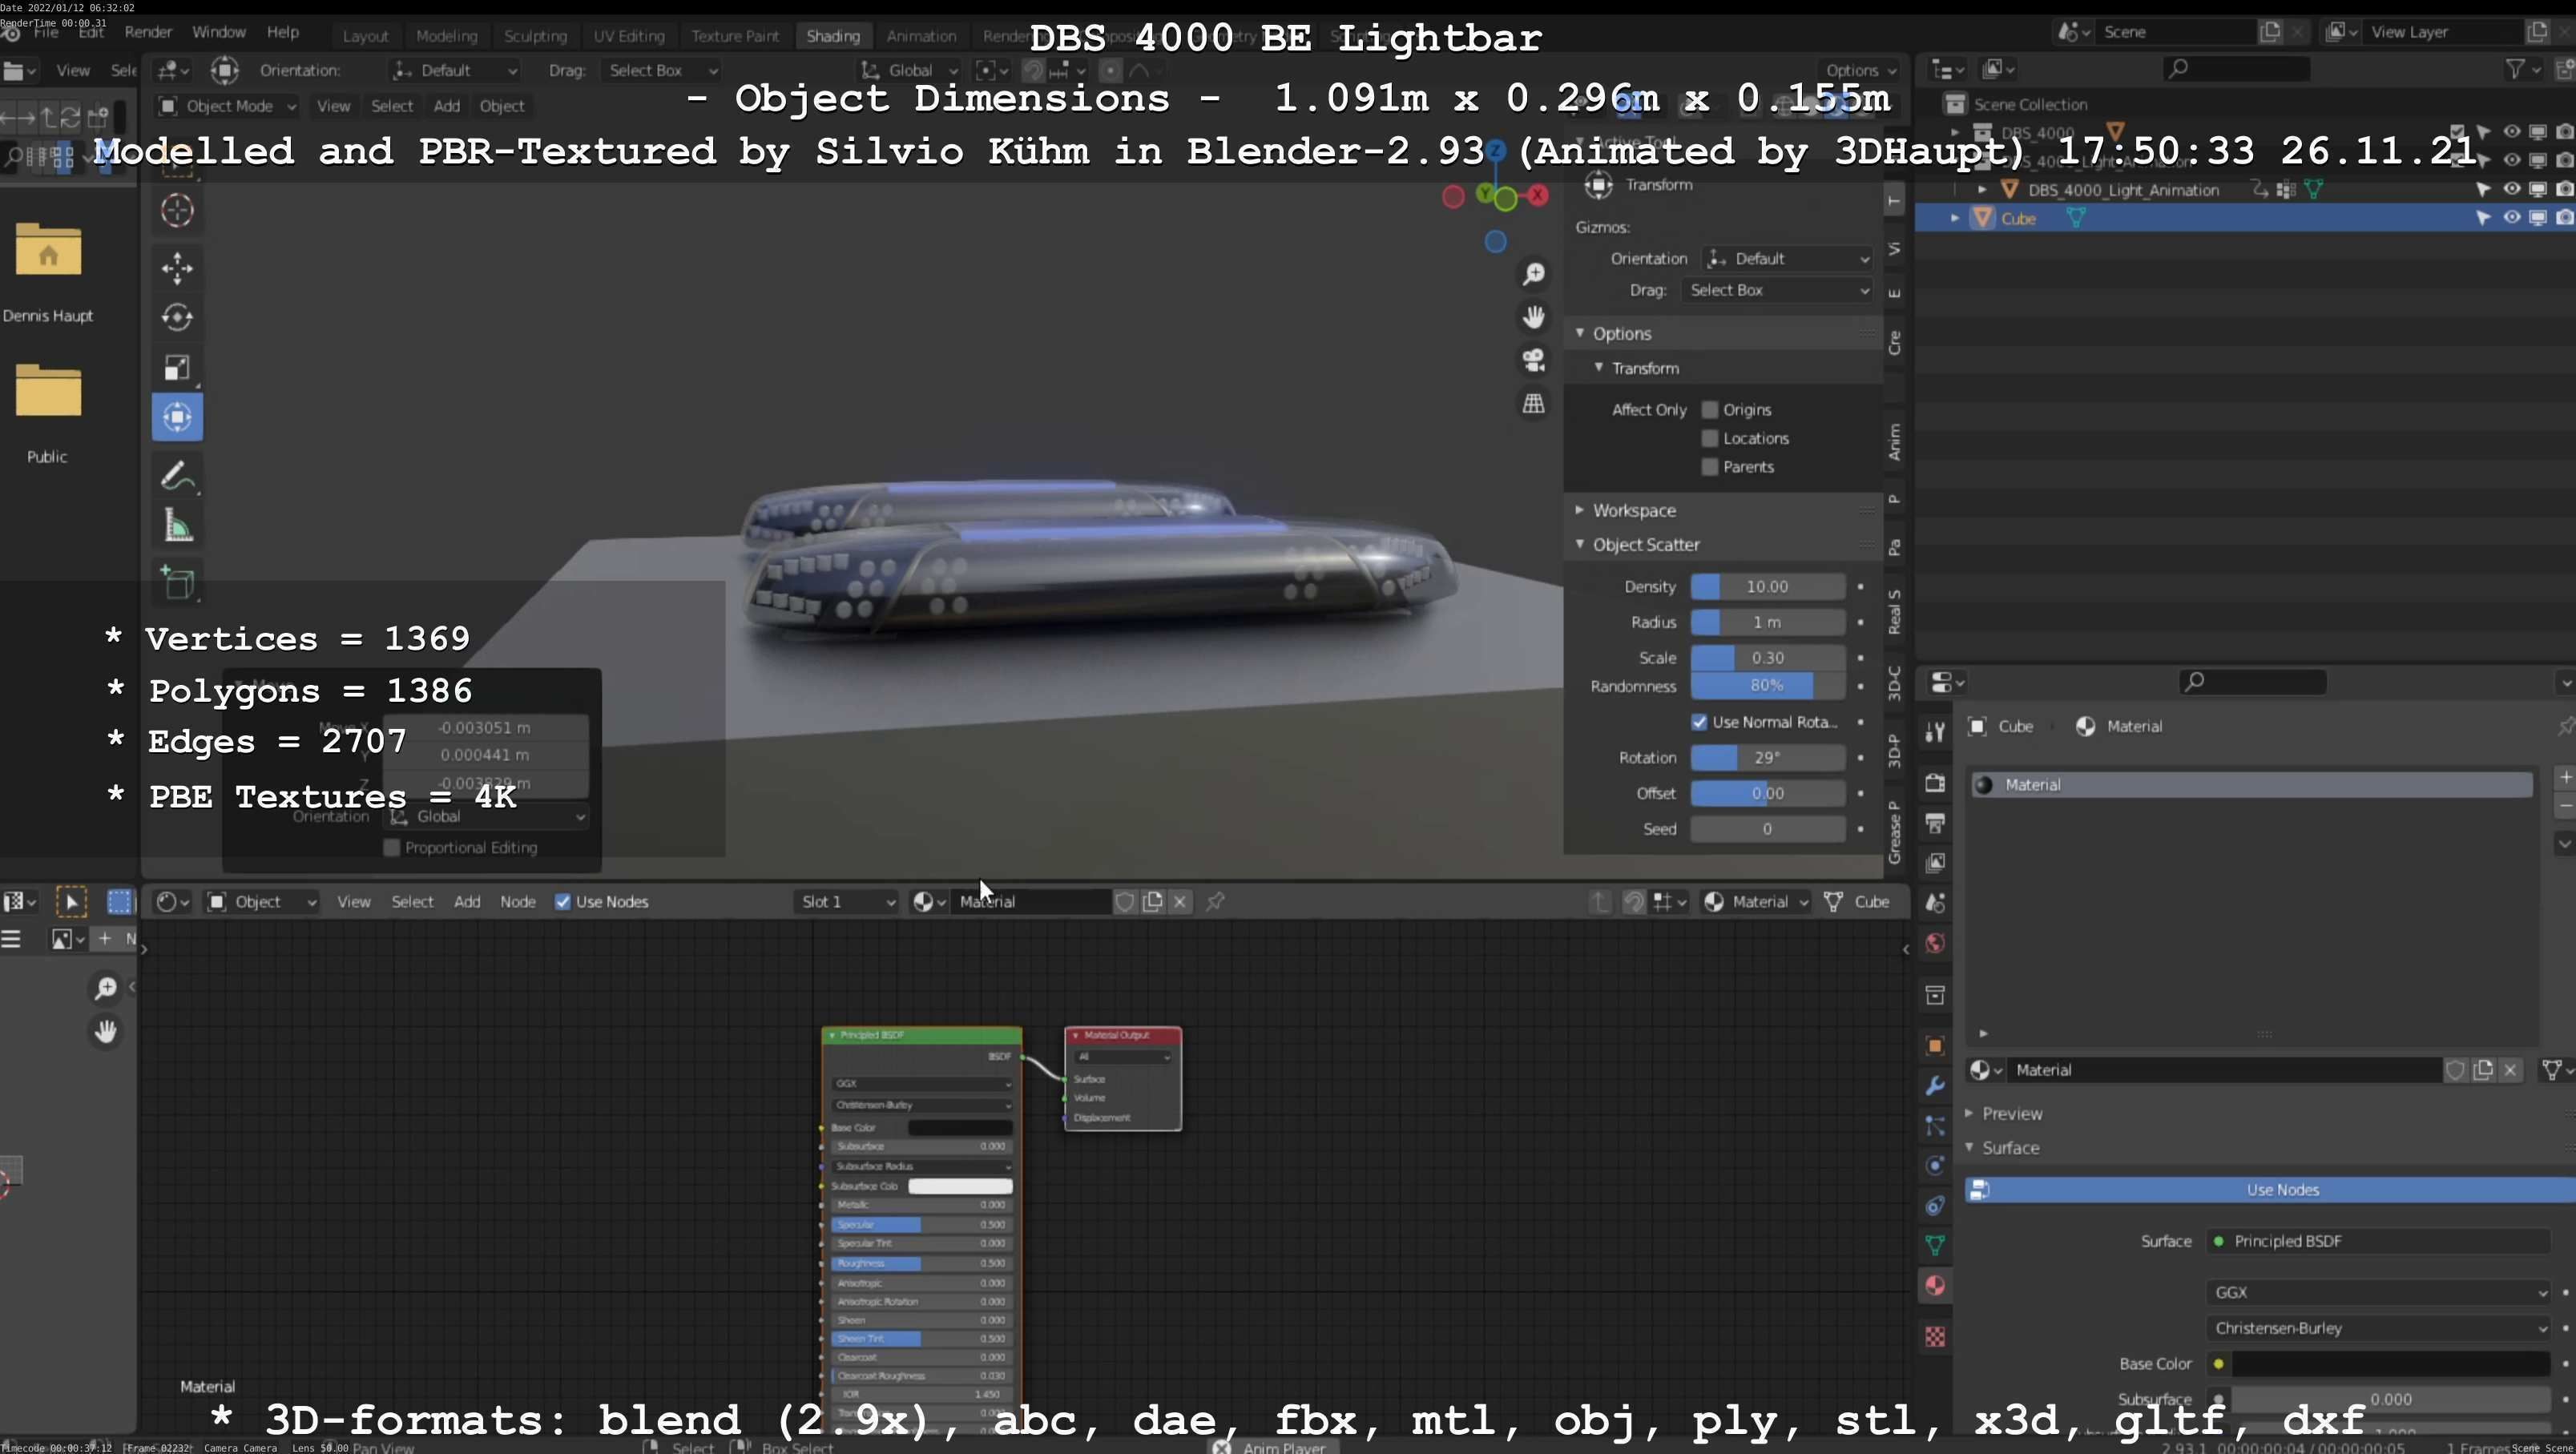The image size is (2576, 1454).
Task: Hide Cube object with eye icon
Action: coord(2511,217)
